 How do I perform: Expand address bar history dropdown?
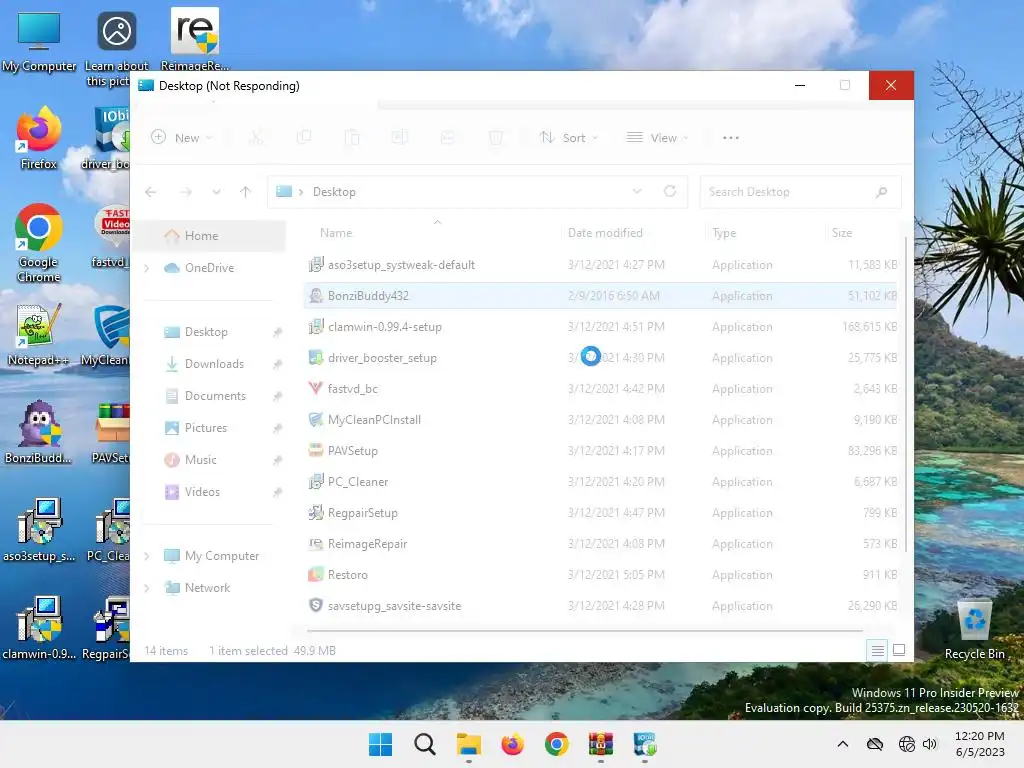(x=637, y=191)
